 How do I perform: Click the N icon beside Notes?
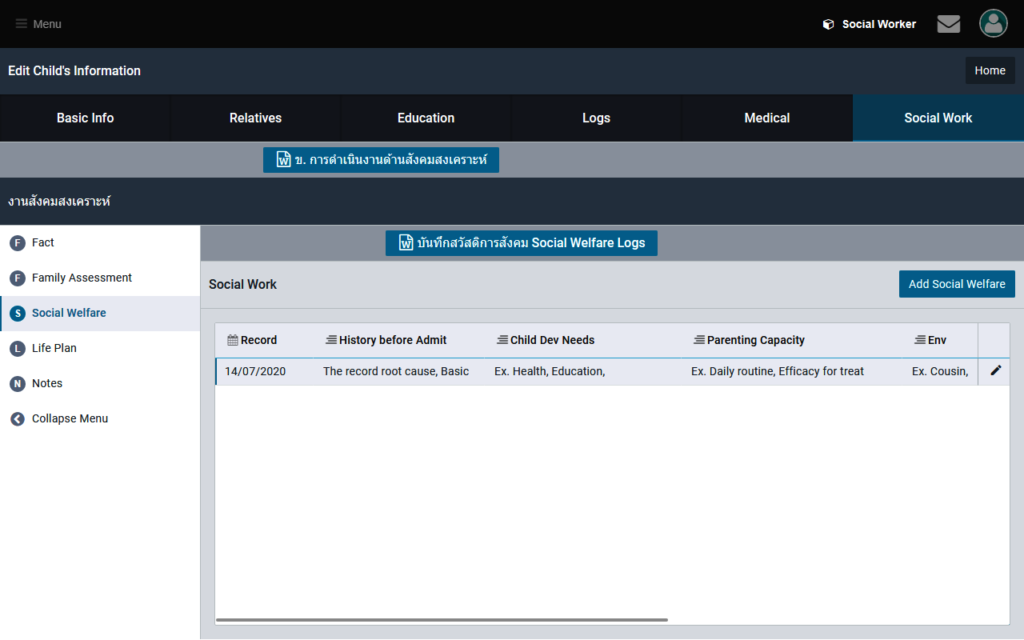click(17, 384)
